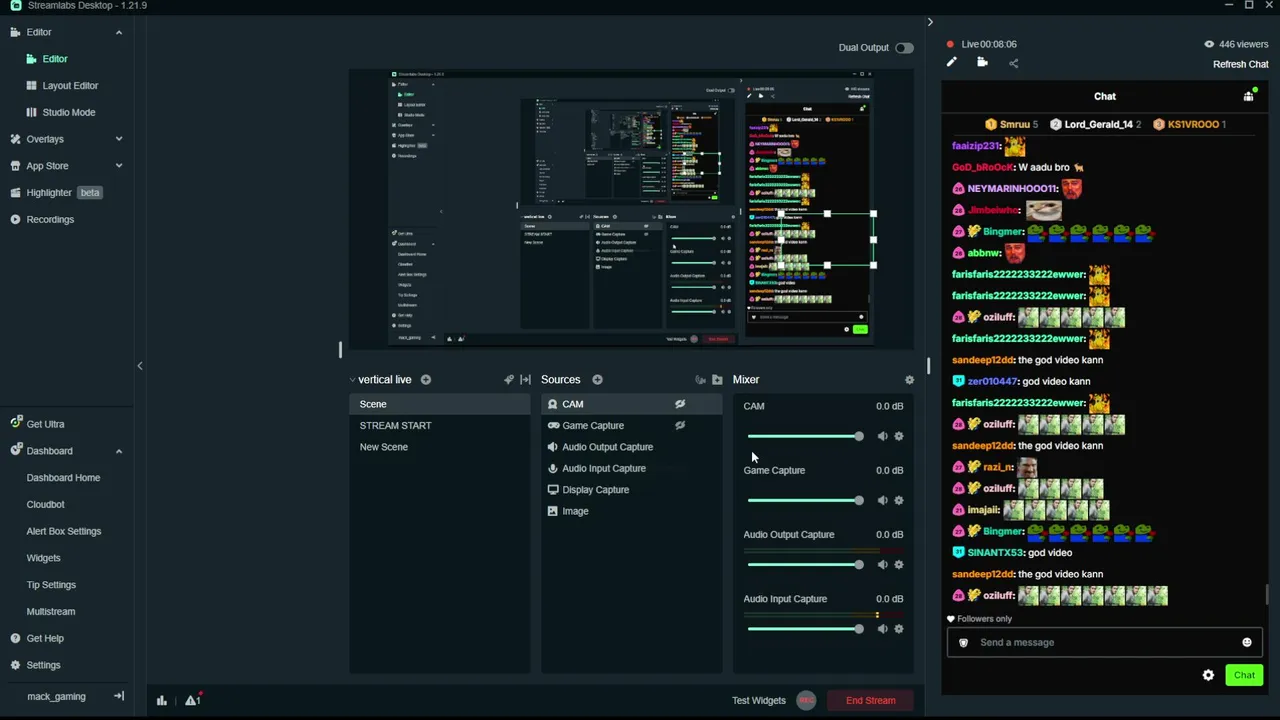Viewport: 1280px width, 720px height.
Task: Open performance stats bar-chart icon
Action: [162, 700]
